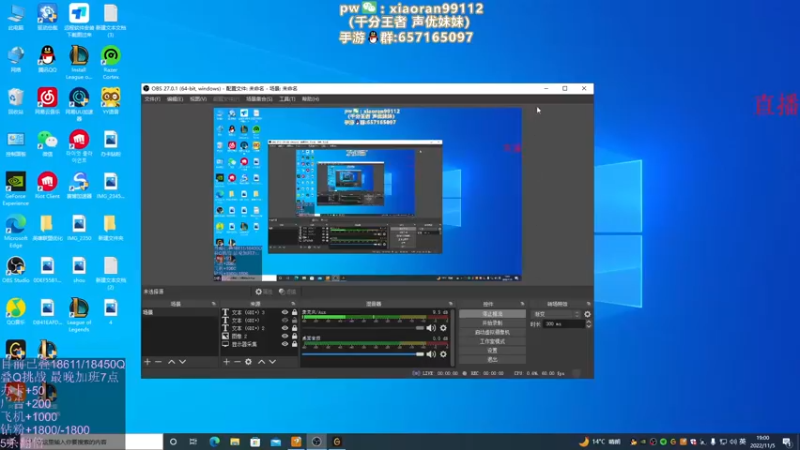Toggle visibility of 文本 (GDI+) source
The height and width of the screenshot is (450, 800).
(x=285, y=320)
